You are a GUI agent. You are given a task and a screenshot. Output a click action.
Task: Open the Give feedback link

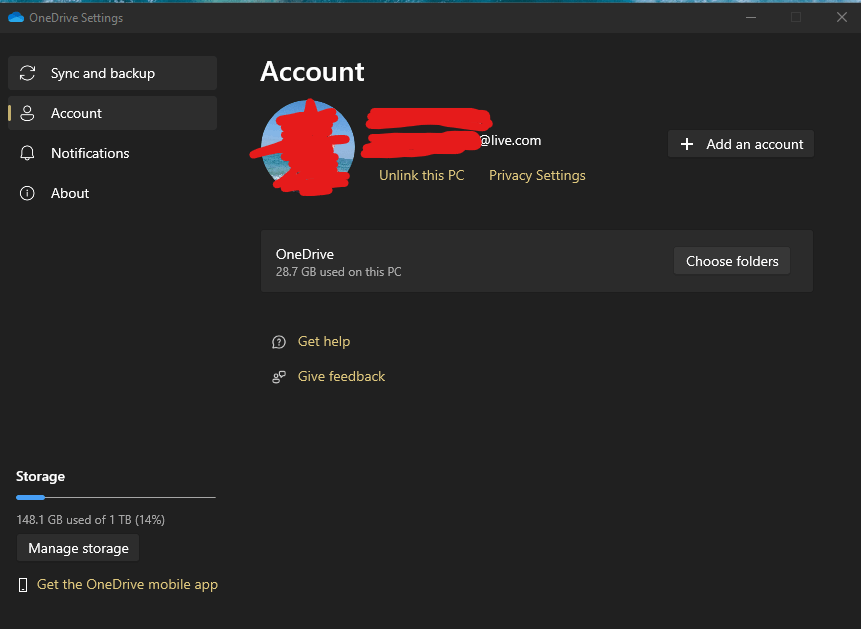pos(341,376)
